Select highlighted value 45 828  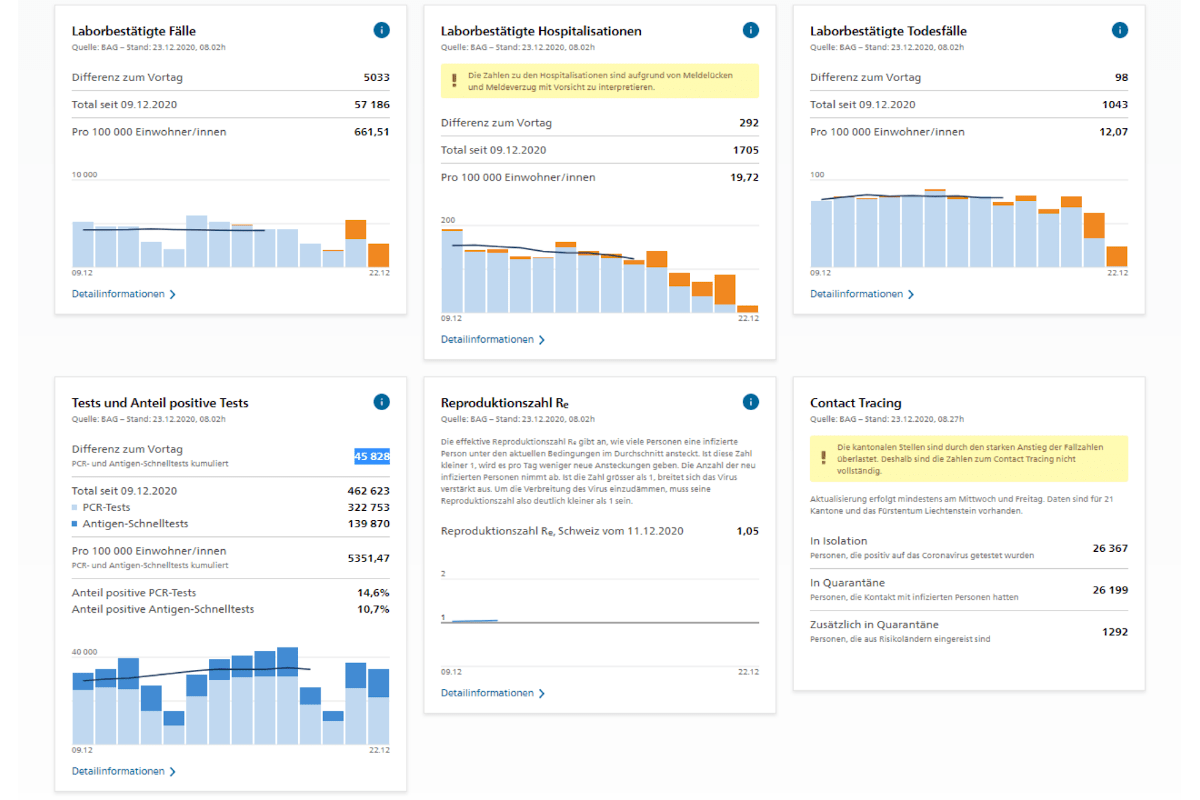click(372, 456)
